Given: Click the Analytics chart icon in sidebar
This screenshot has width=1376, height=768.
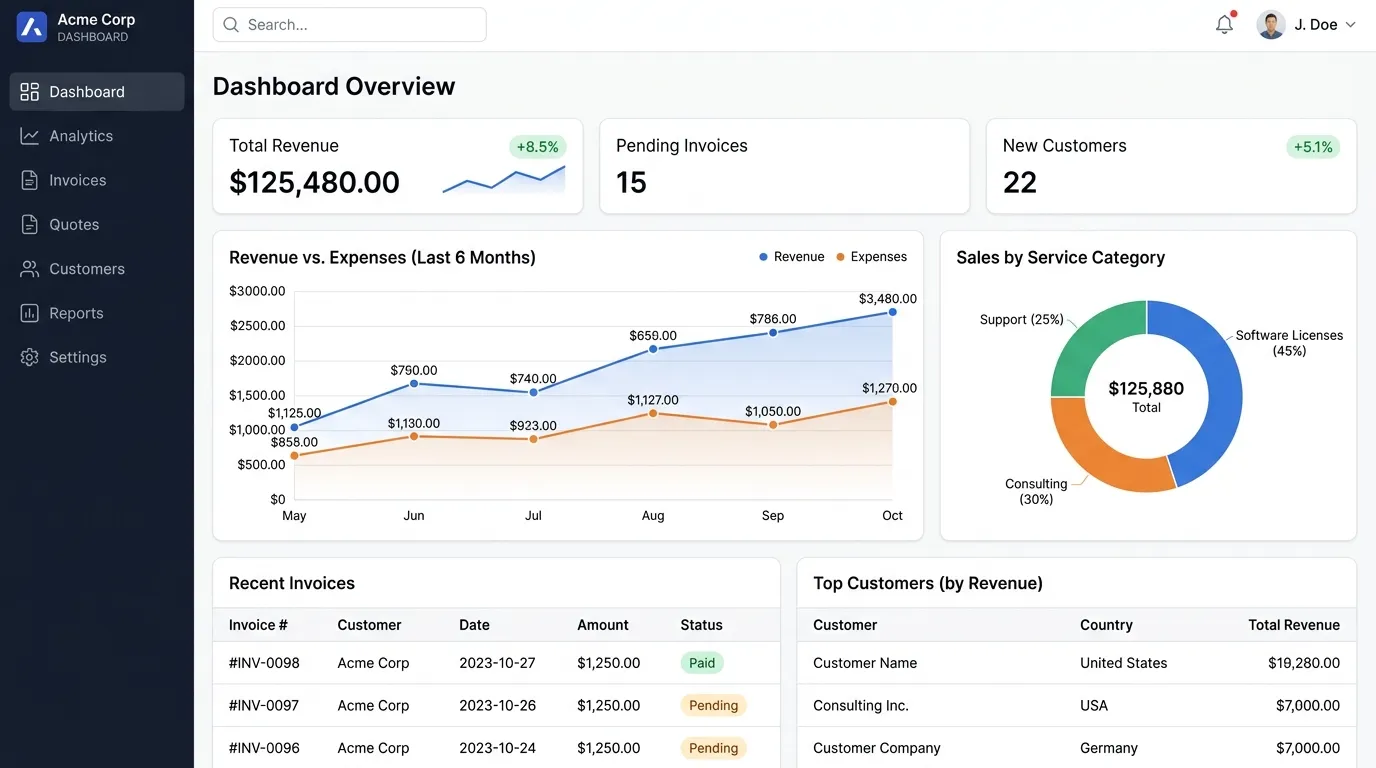Looking at the screenshot, I should pyautogui.click(x=30, y=136).
